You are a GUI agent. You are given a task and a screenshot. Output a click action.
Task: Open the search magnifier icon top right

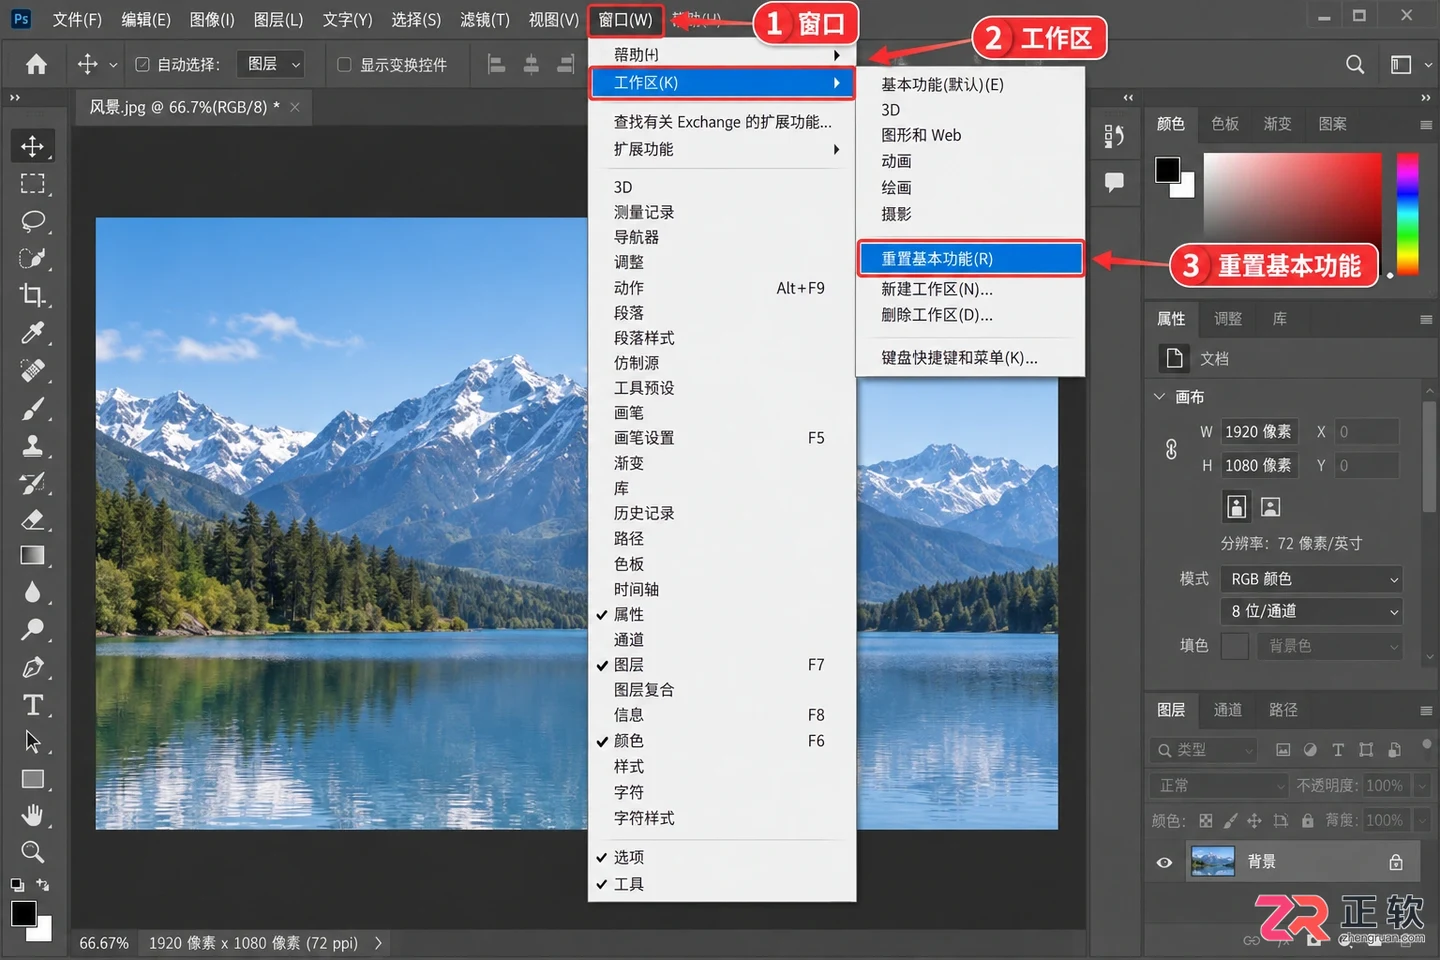[1355, 65]
